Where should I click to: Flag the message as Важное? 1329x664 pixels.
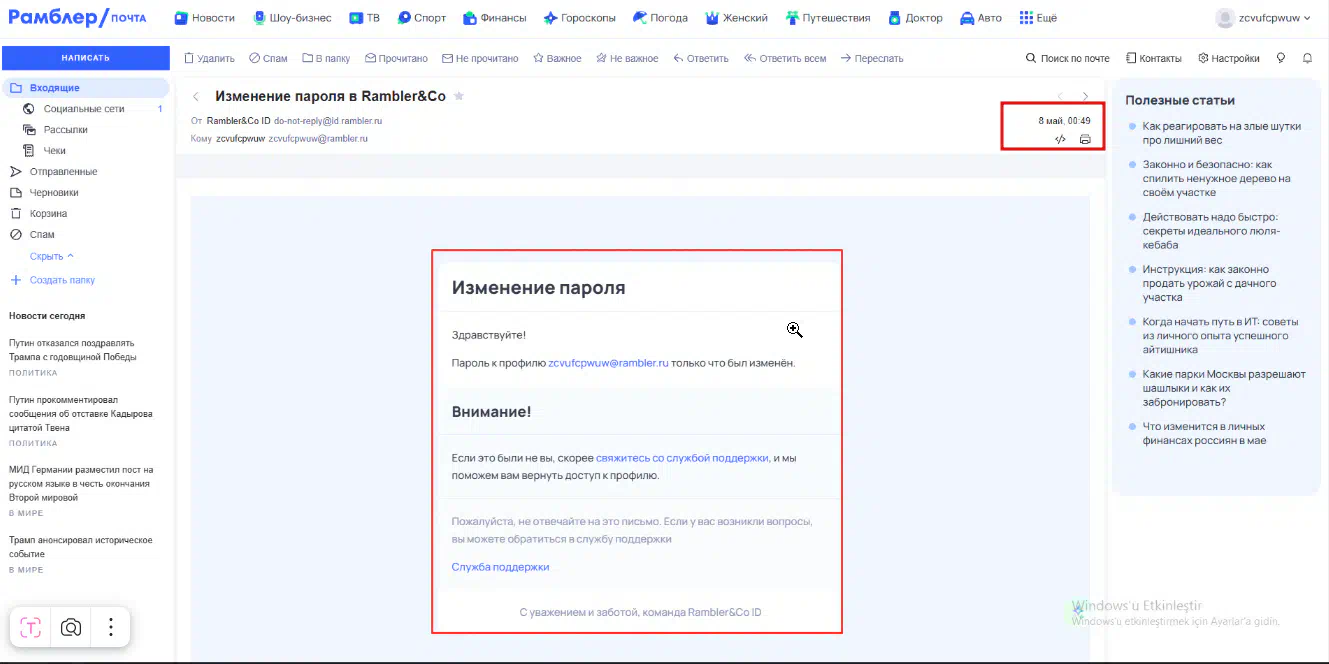pyautogui.click(x=557, y=58)
